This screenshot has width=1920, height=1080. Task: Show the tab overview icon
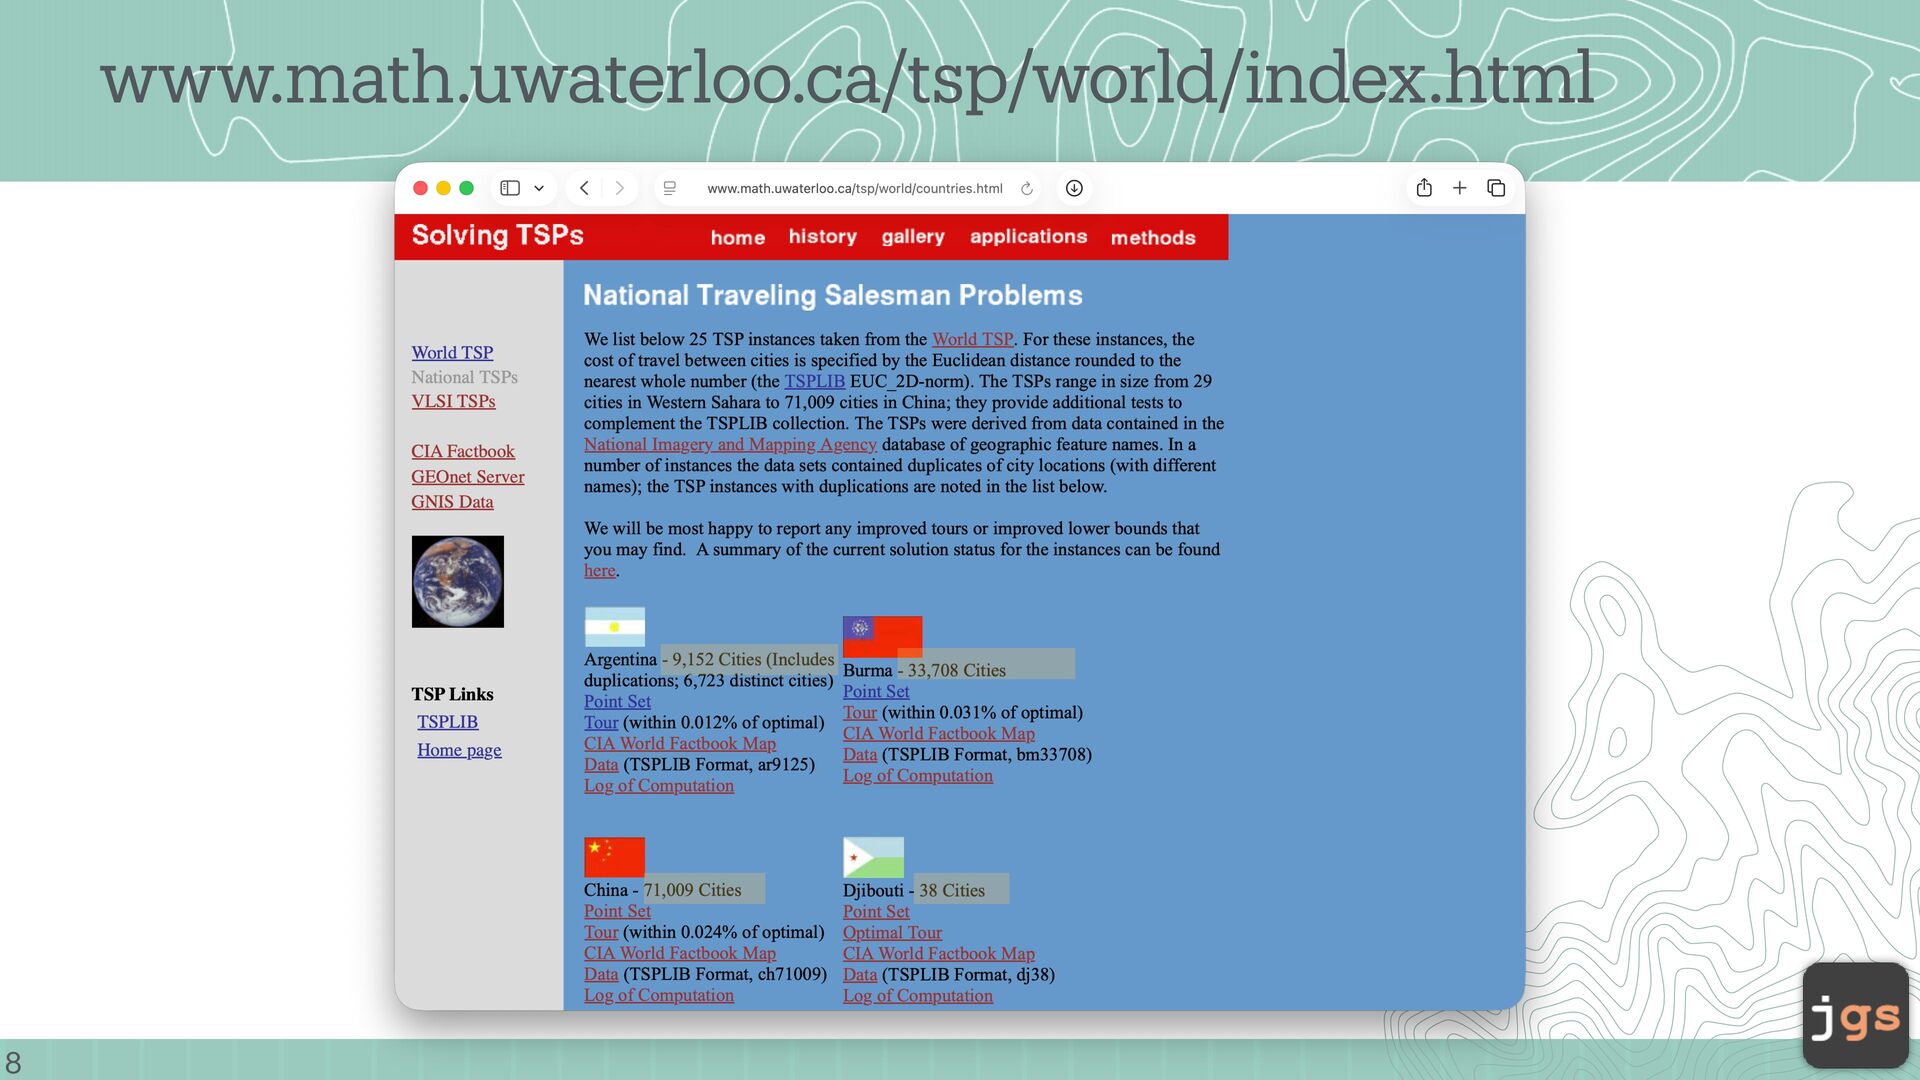click(1496, 188)
